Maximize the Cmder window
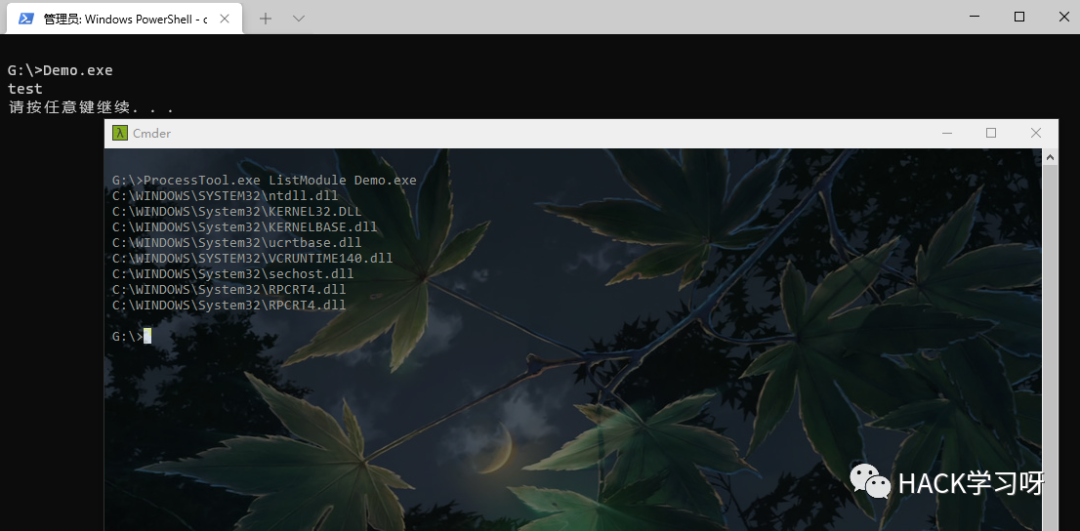 991,133
